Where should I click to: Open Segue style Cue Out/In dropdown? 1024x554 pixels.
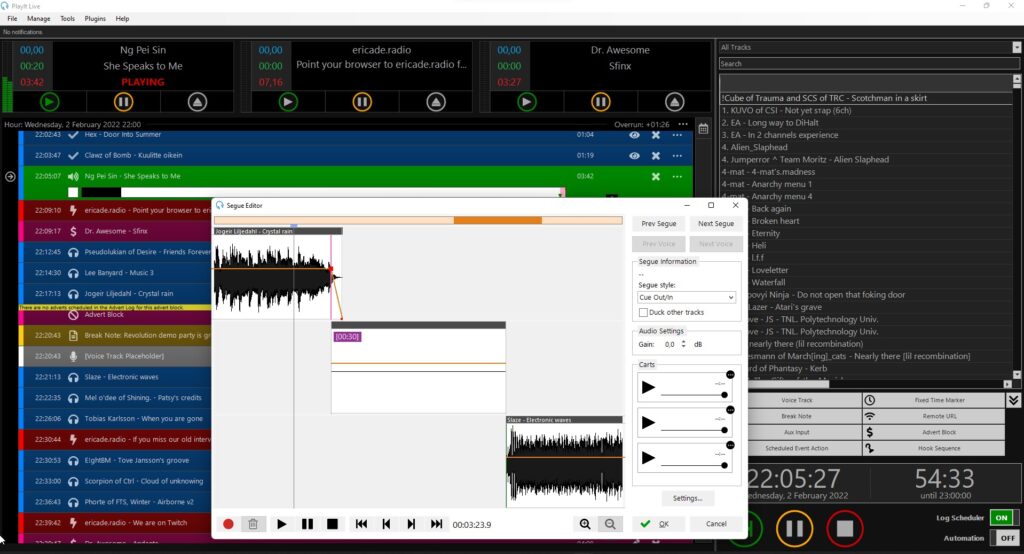[x=686, y=297]
